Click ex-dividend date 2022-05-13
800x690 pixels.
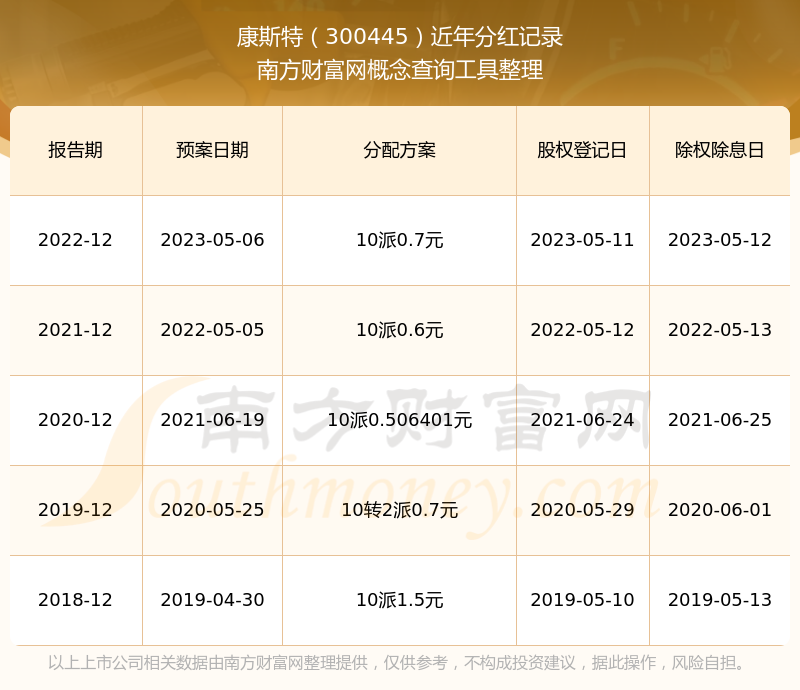coord(719,330)
